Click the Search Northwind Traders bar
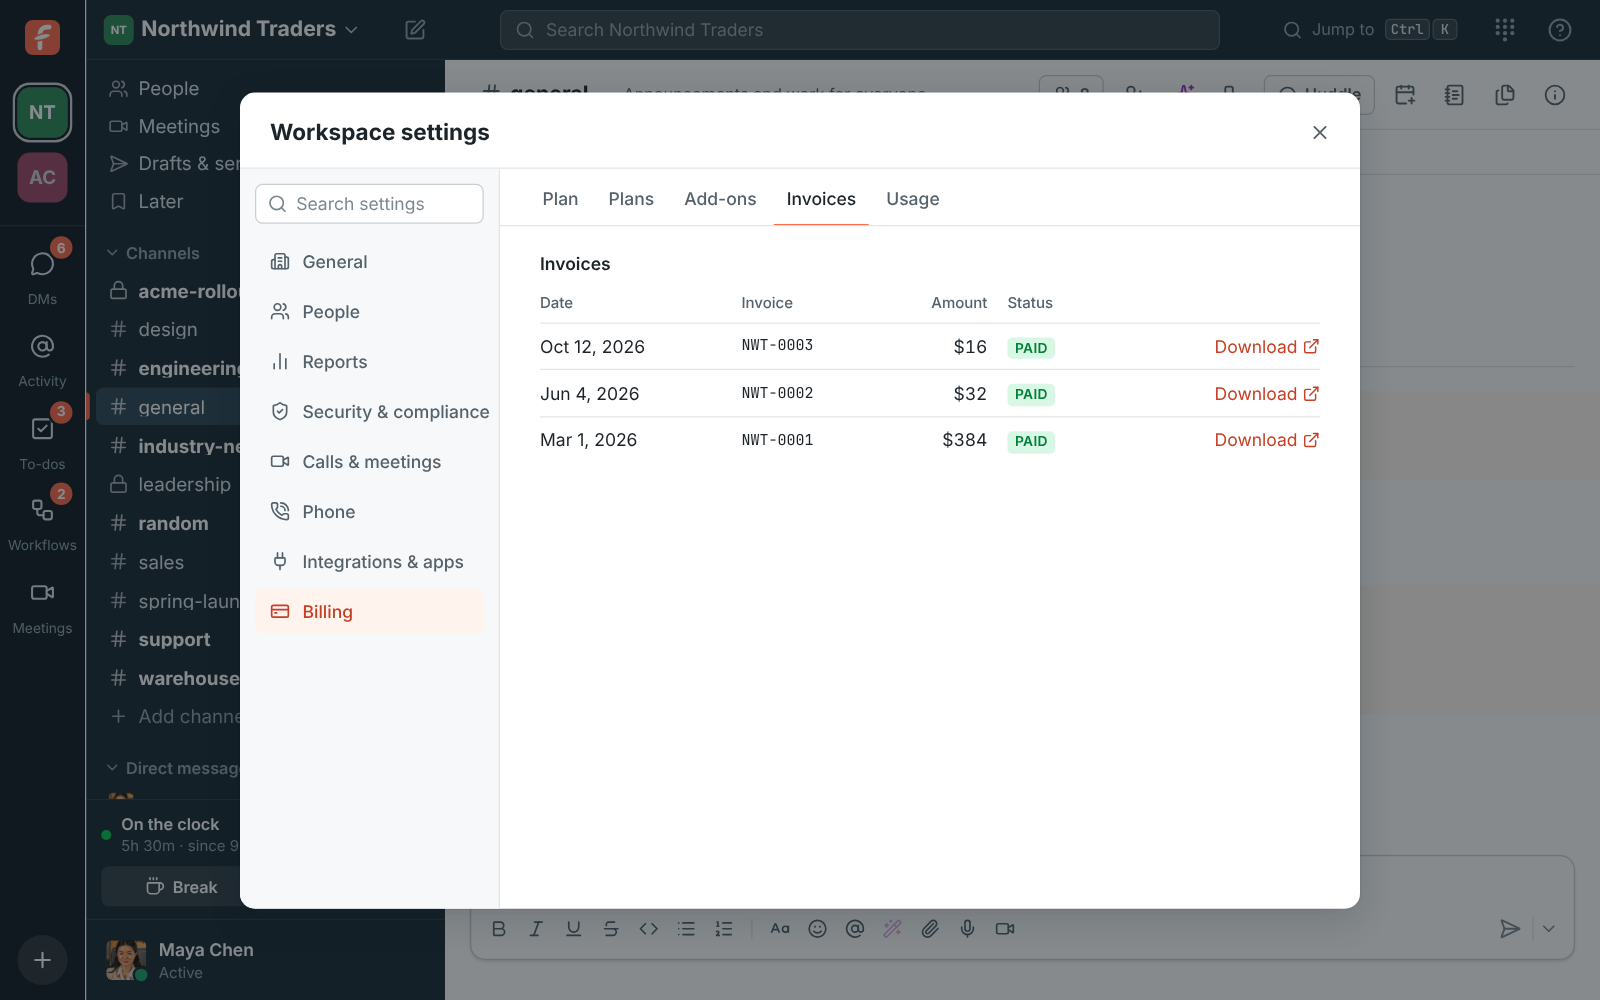The height and width of the screenshot is (1000, 1600). pos(859,30)
